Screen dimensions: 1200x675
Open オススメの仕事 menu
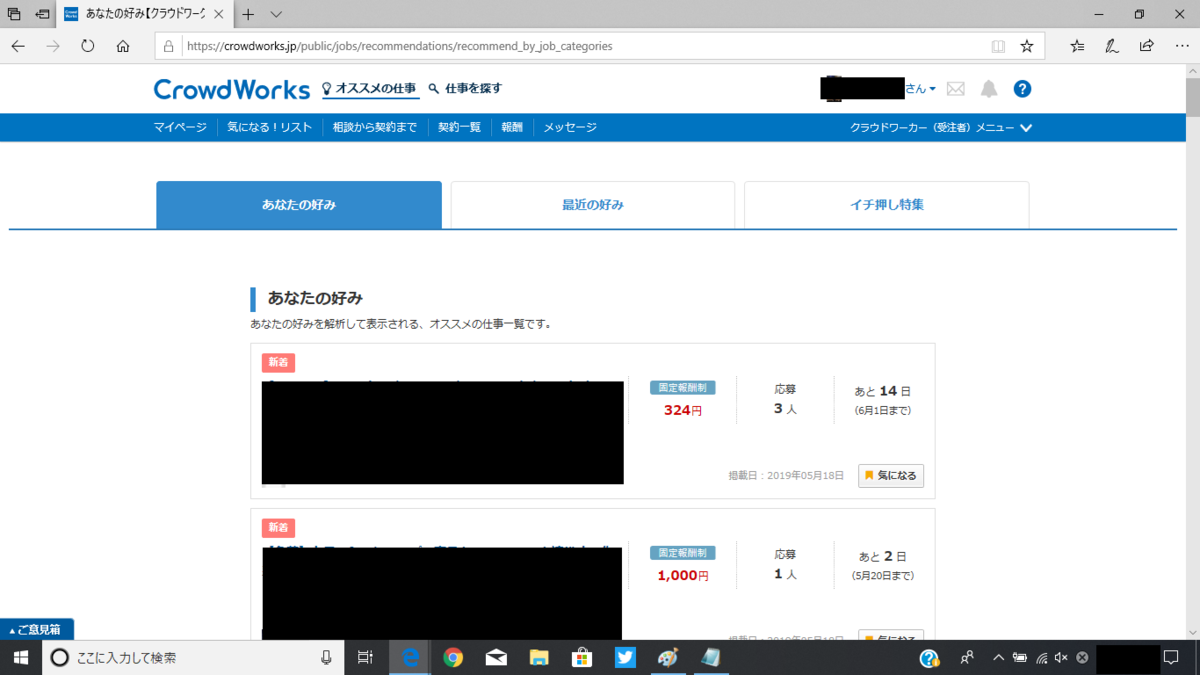coord(371,89)
